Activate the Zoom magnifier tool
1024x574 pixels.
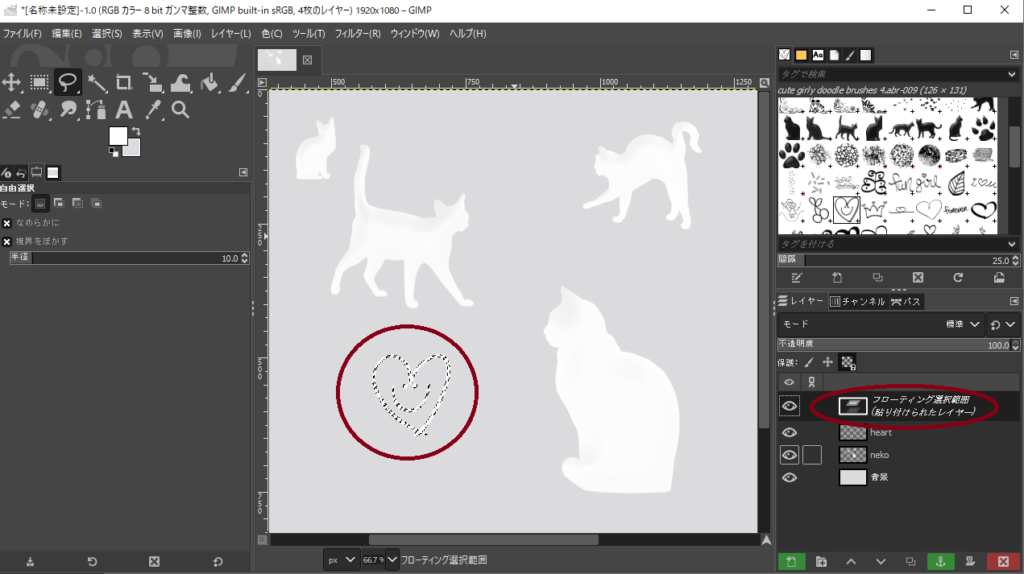(x=181, y=109)
